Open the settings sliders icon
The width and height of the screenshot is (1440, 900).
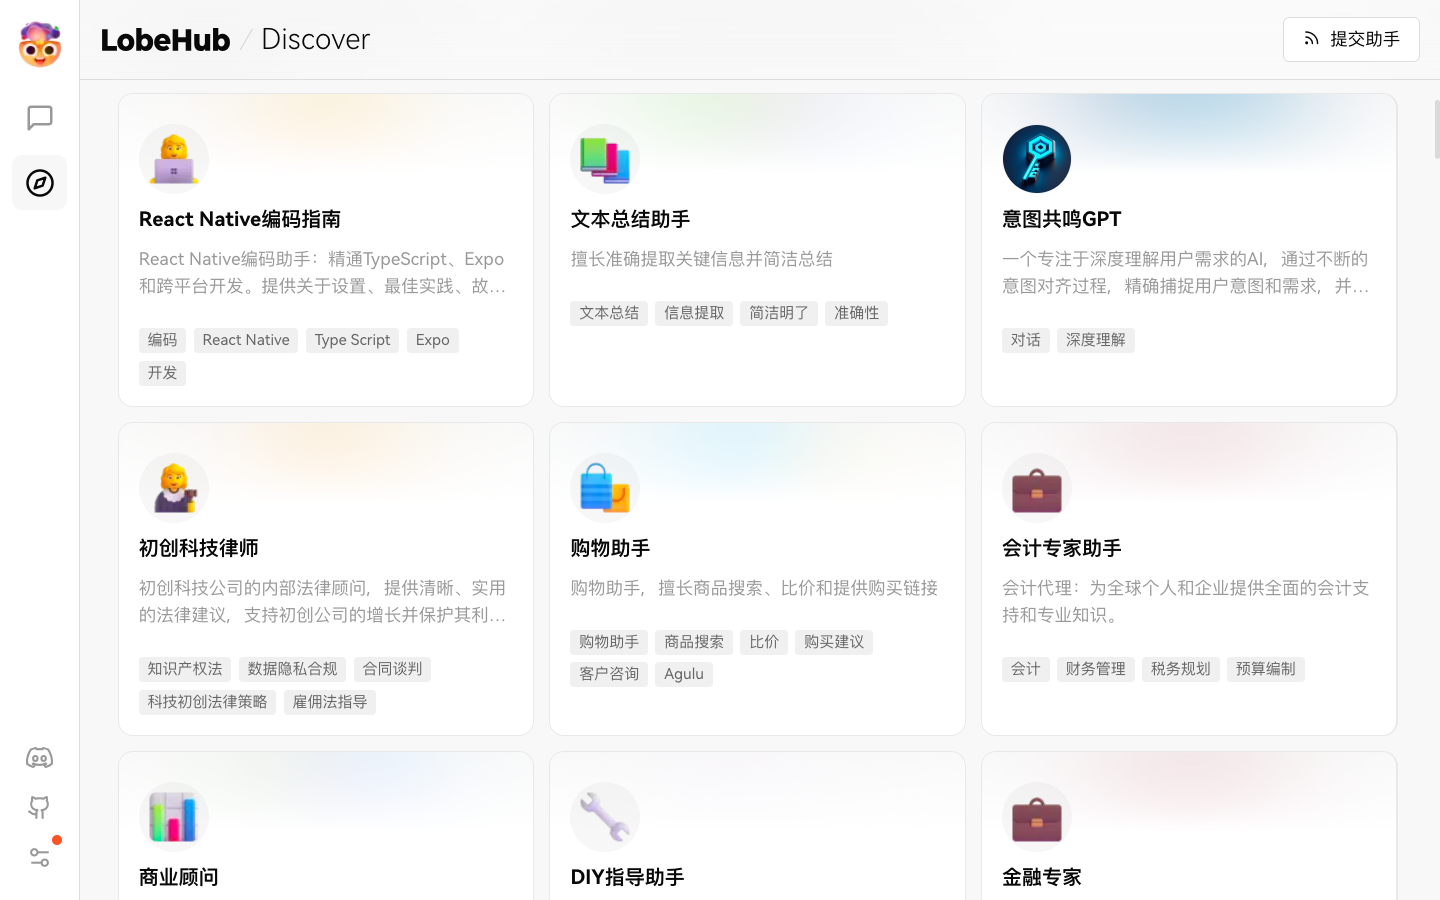click(x=39, y=857)
